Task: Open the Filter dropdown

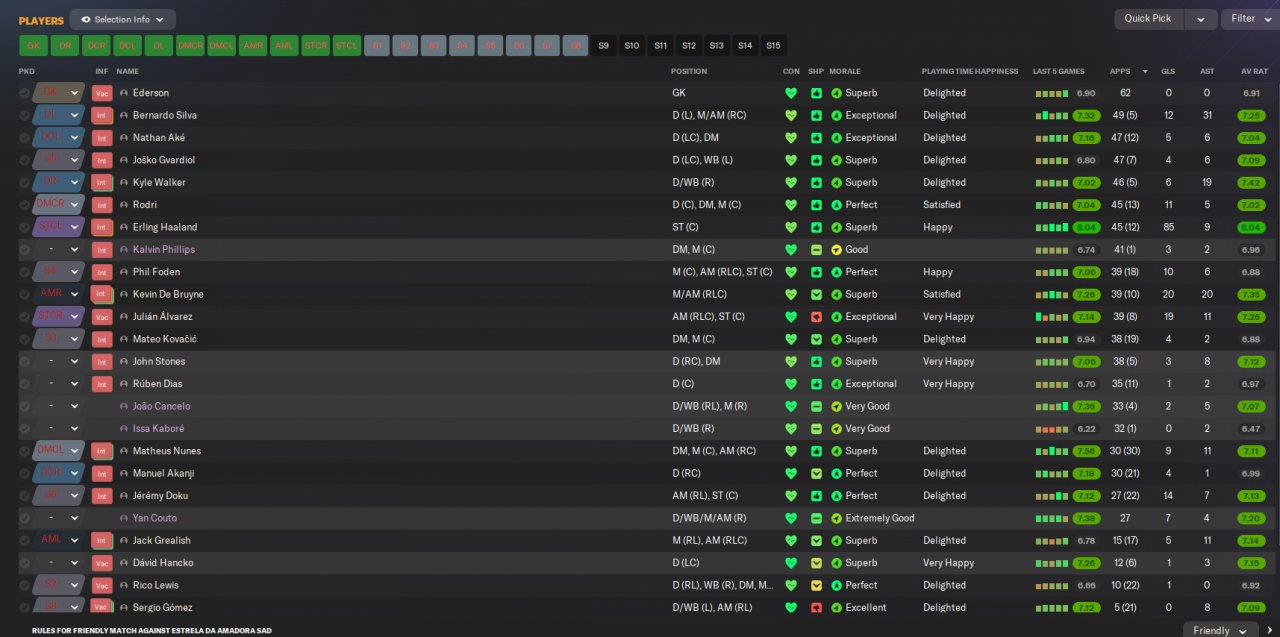Action: pos(1249,19)
